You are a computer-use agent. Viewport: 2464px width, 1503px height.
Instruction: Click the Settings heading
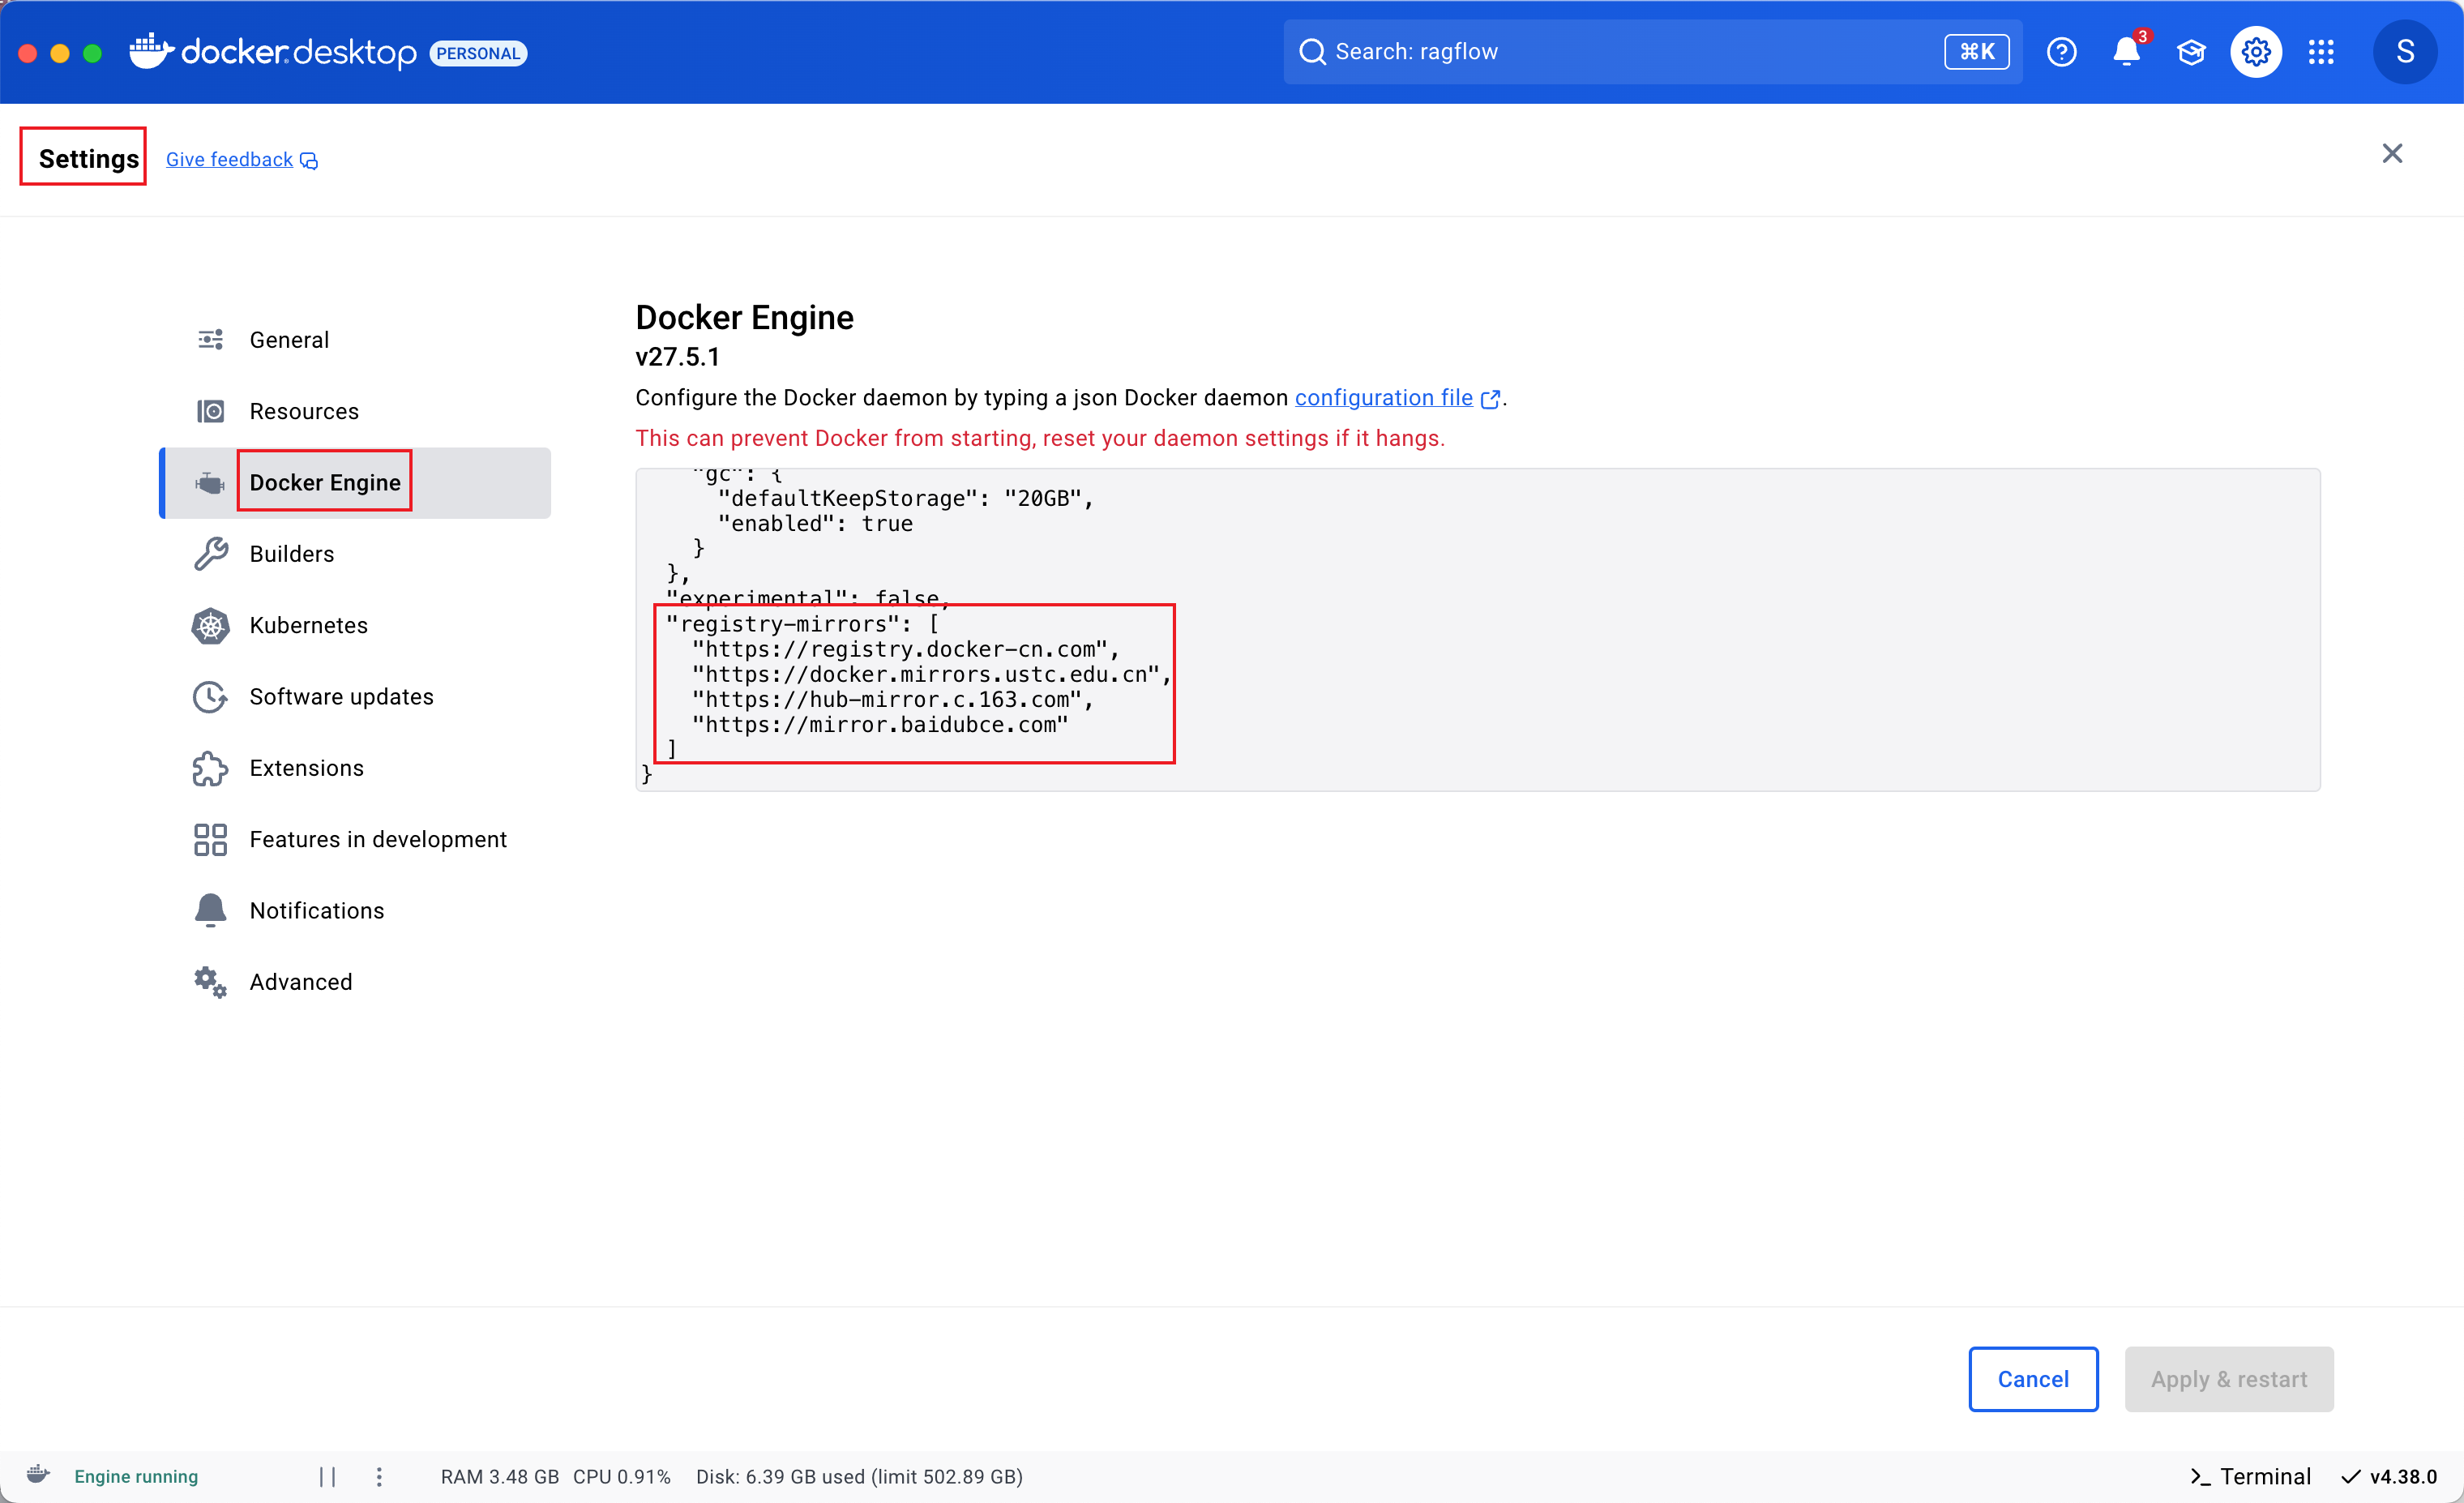[x=88, y=158]
